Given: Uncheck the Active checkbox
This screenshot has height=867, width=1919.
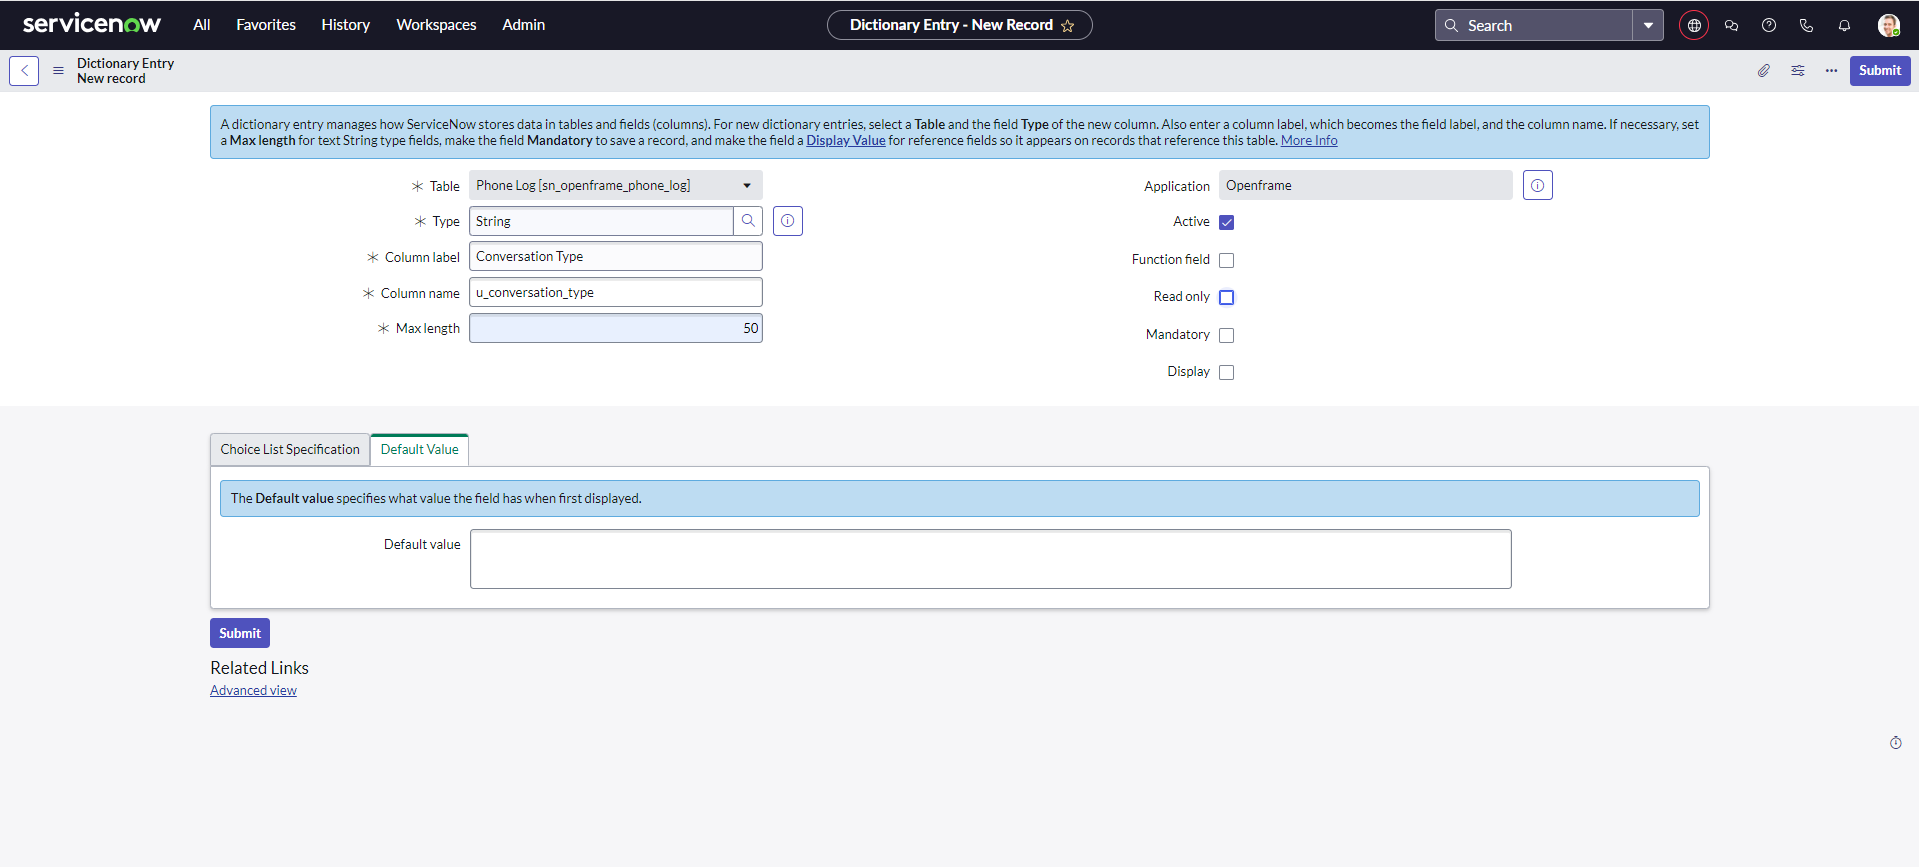Looking at the screenshot, I should tap(1227, 223).
